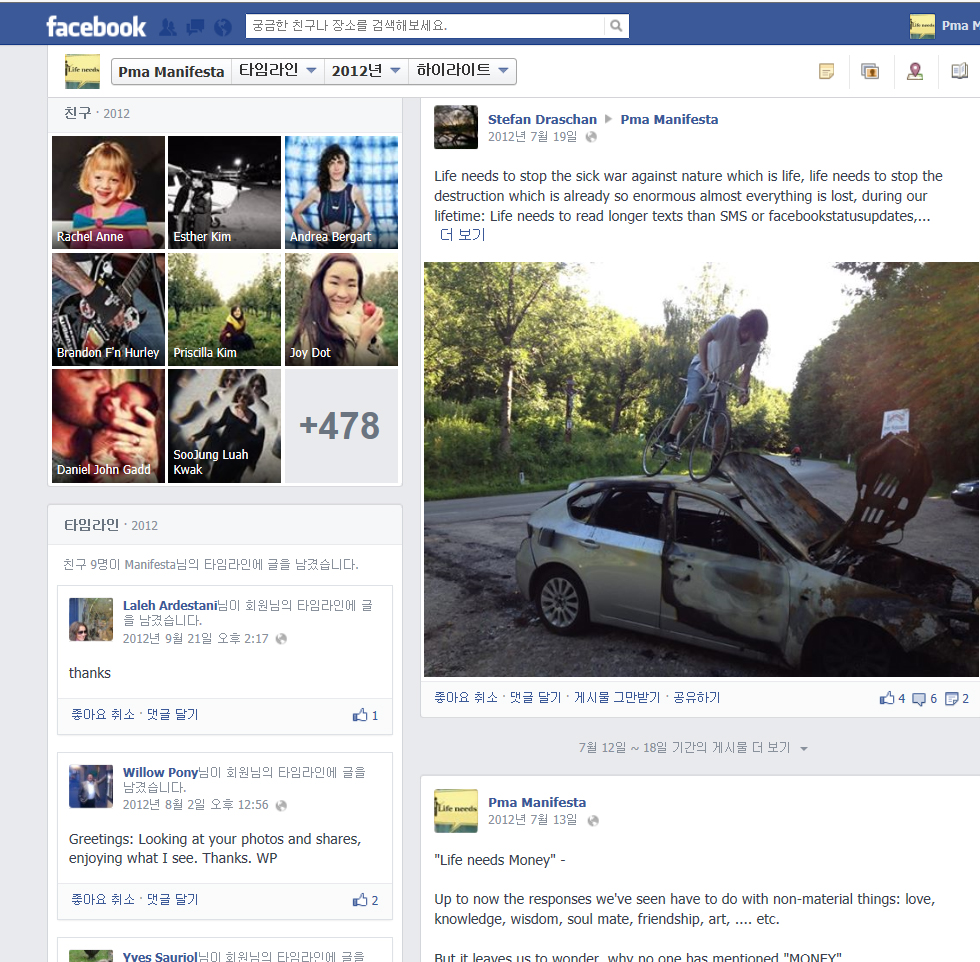Image resolution: width=980 pixels, height=962 pixels.
Task: Click 2012년 9월 21일 오후 2:17 timestamp
Action: (196, 638)
